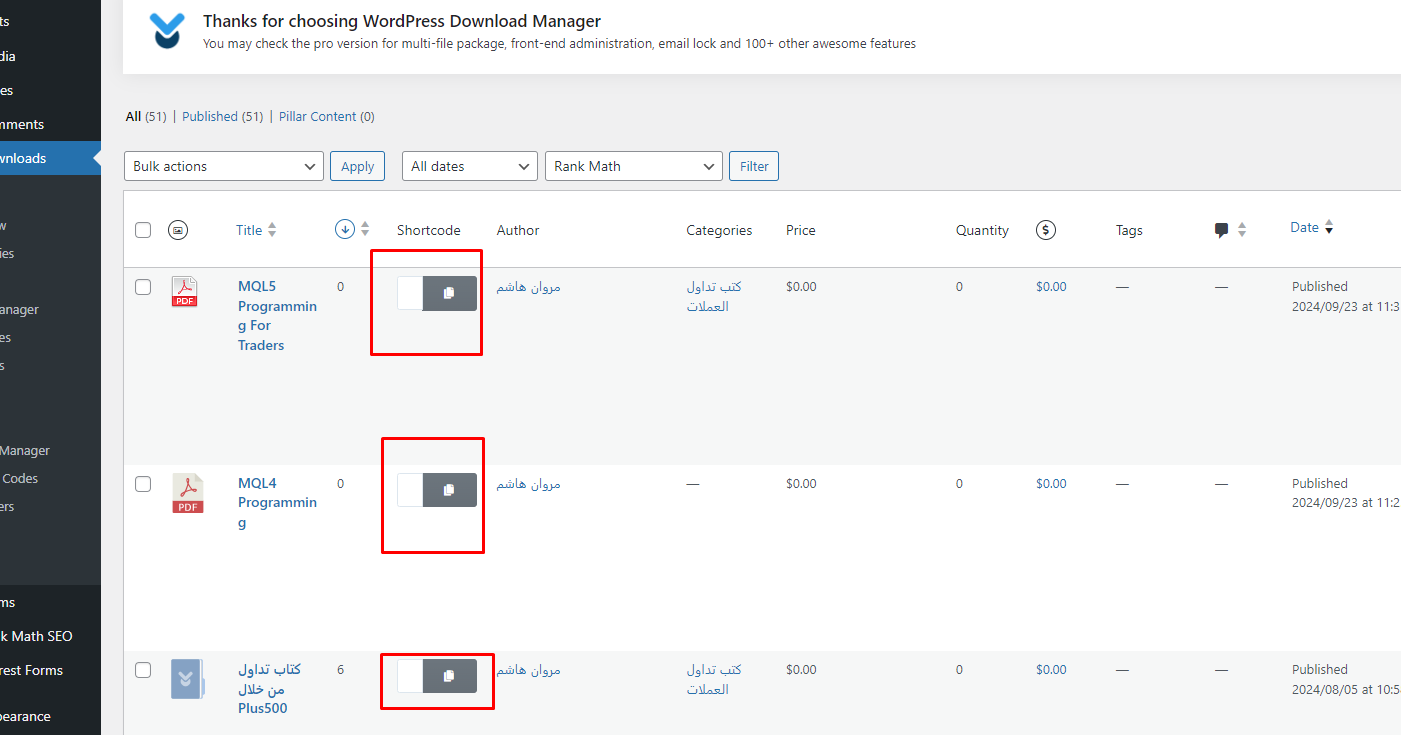Viewport: 1401px width, 735px height.
Task: Click the Apply bulk action button
Action: [x=357, y=166]
